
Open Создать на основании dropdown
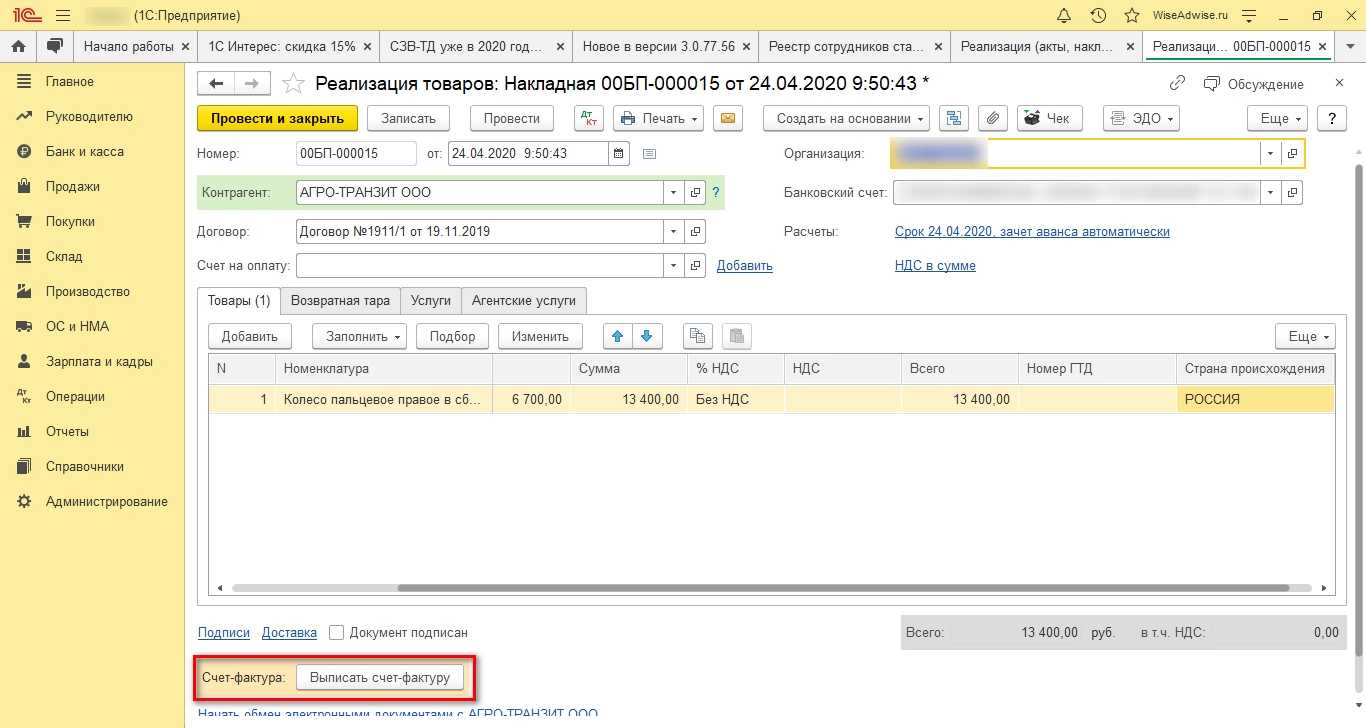point(847,118)
